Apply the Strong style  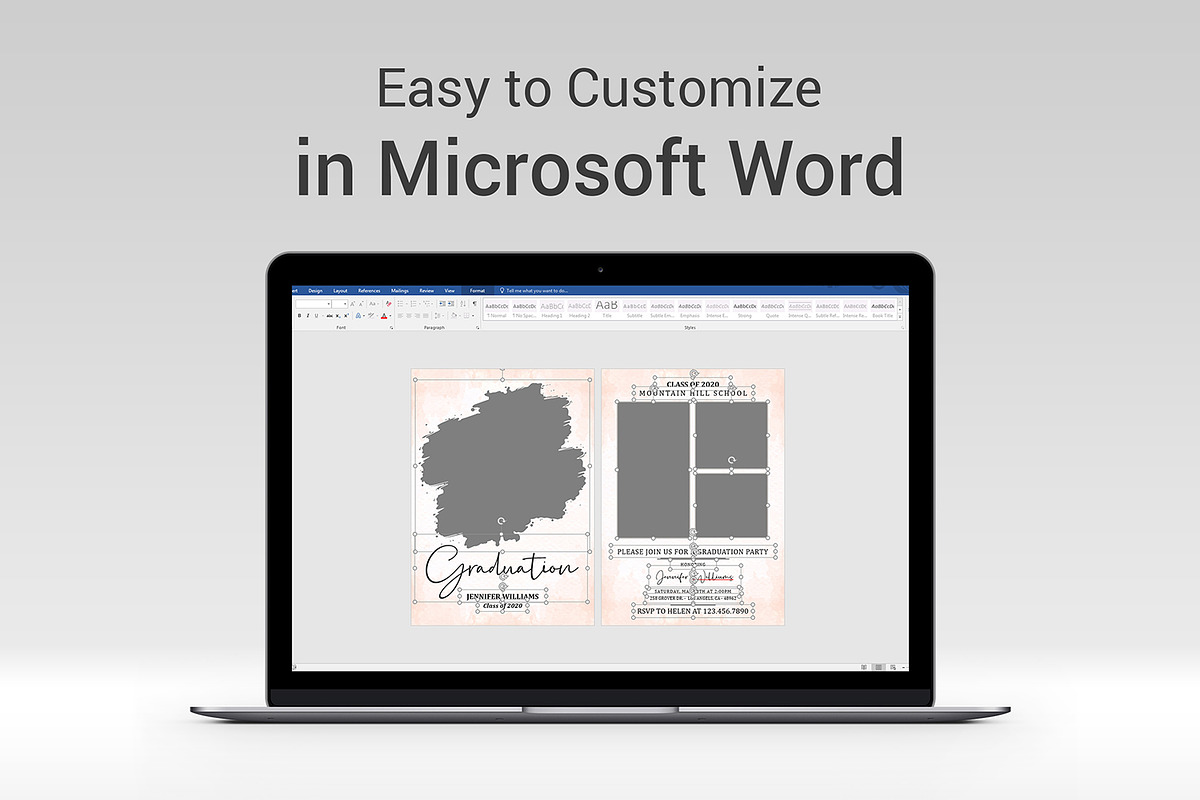click(745, 310)
